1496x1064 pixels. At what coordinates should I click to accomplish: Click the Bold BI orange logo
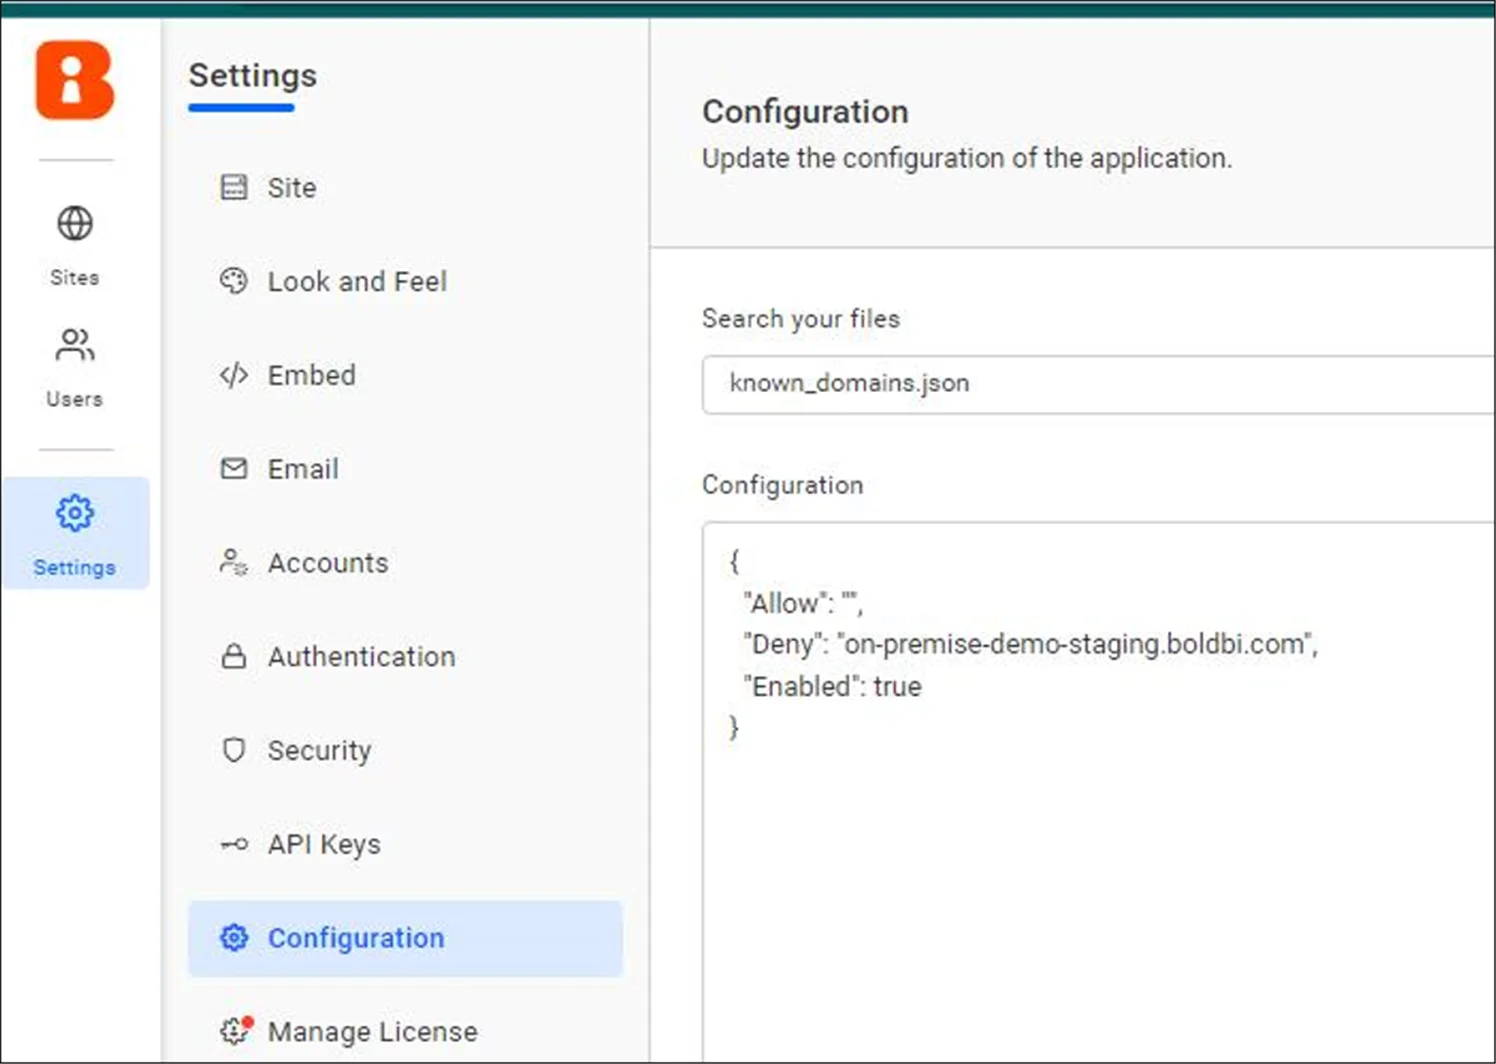click(75, 80)
